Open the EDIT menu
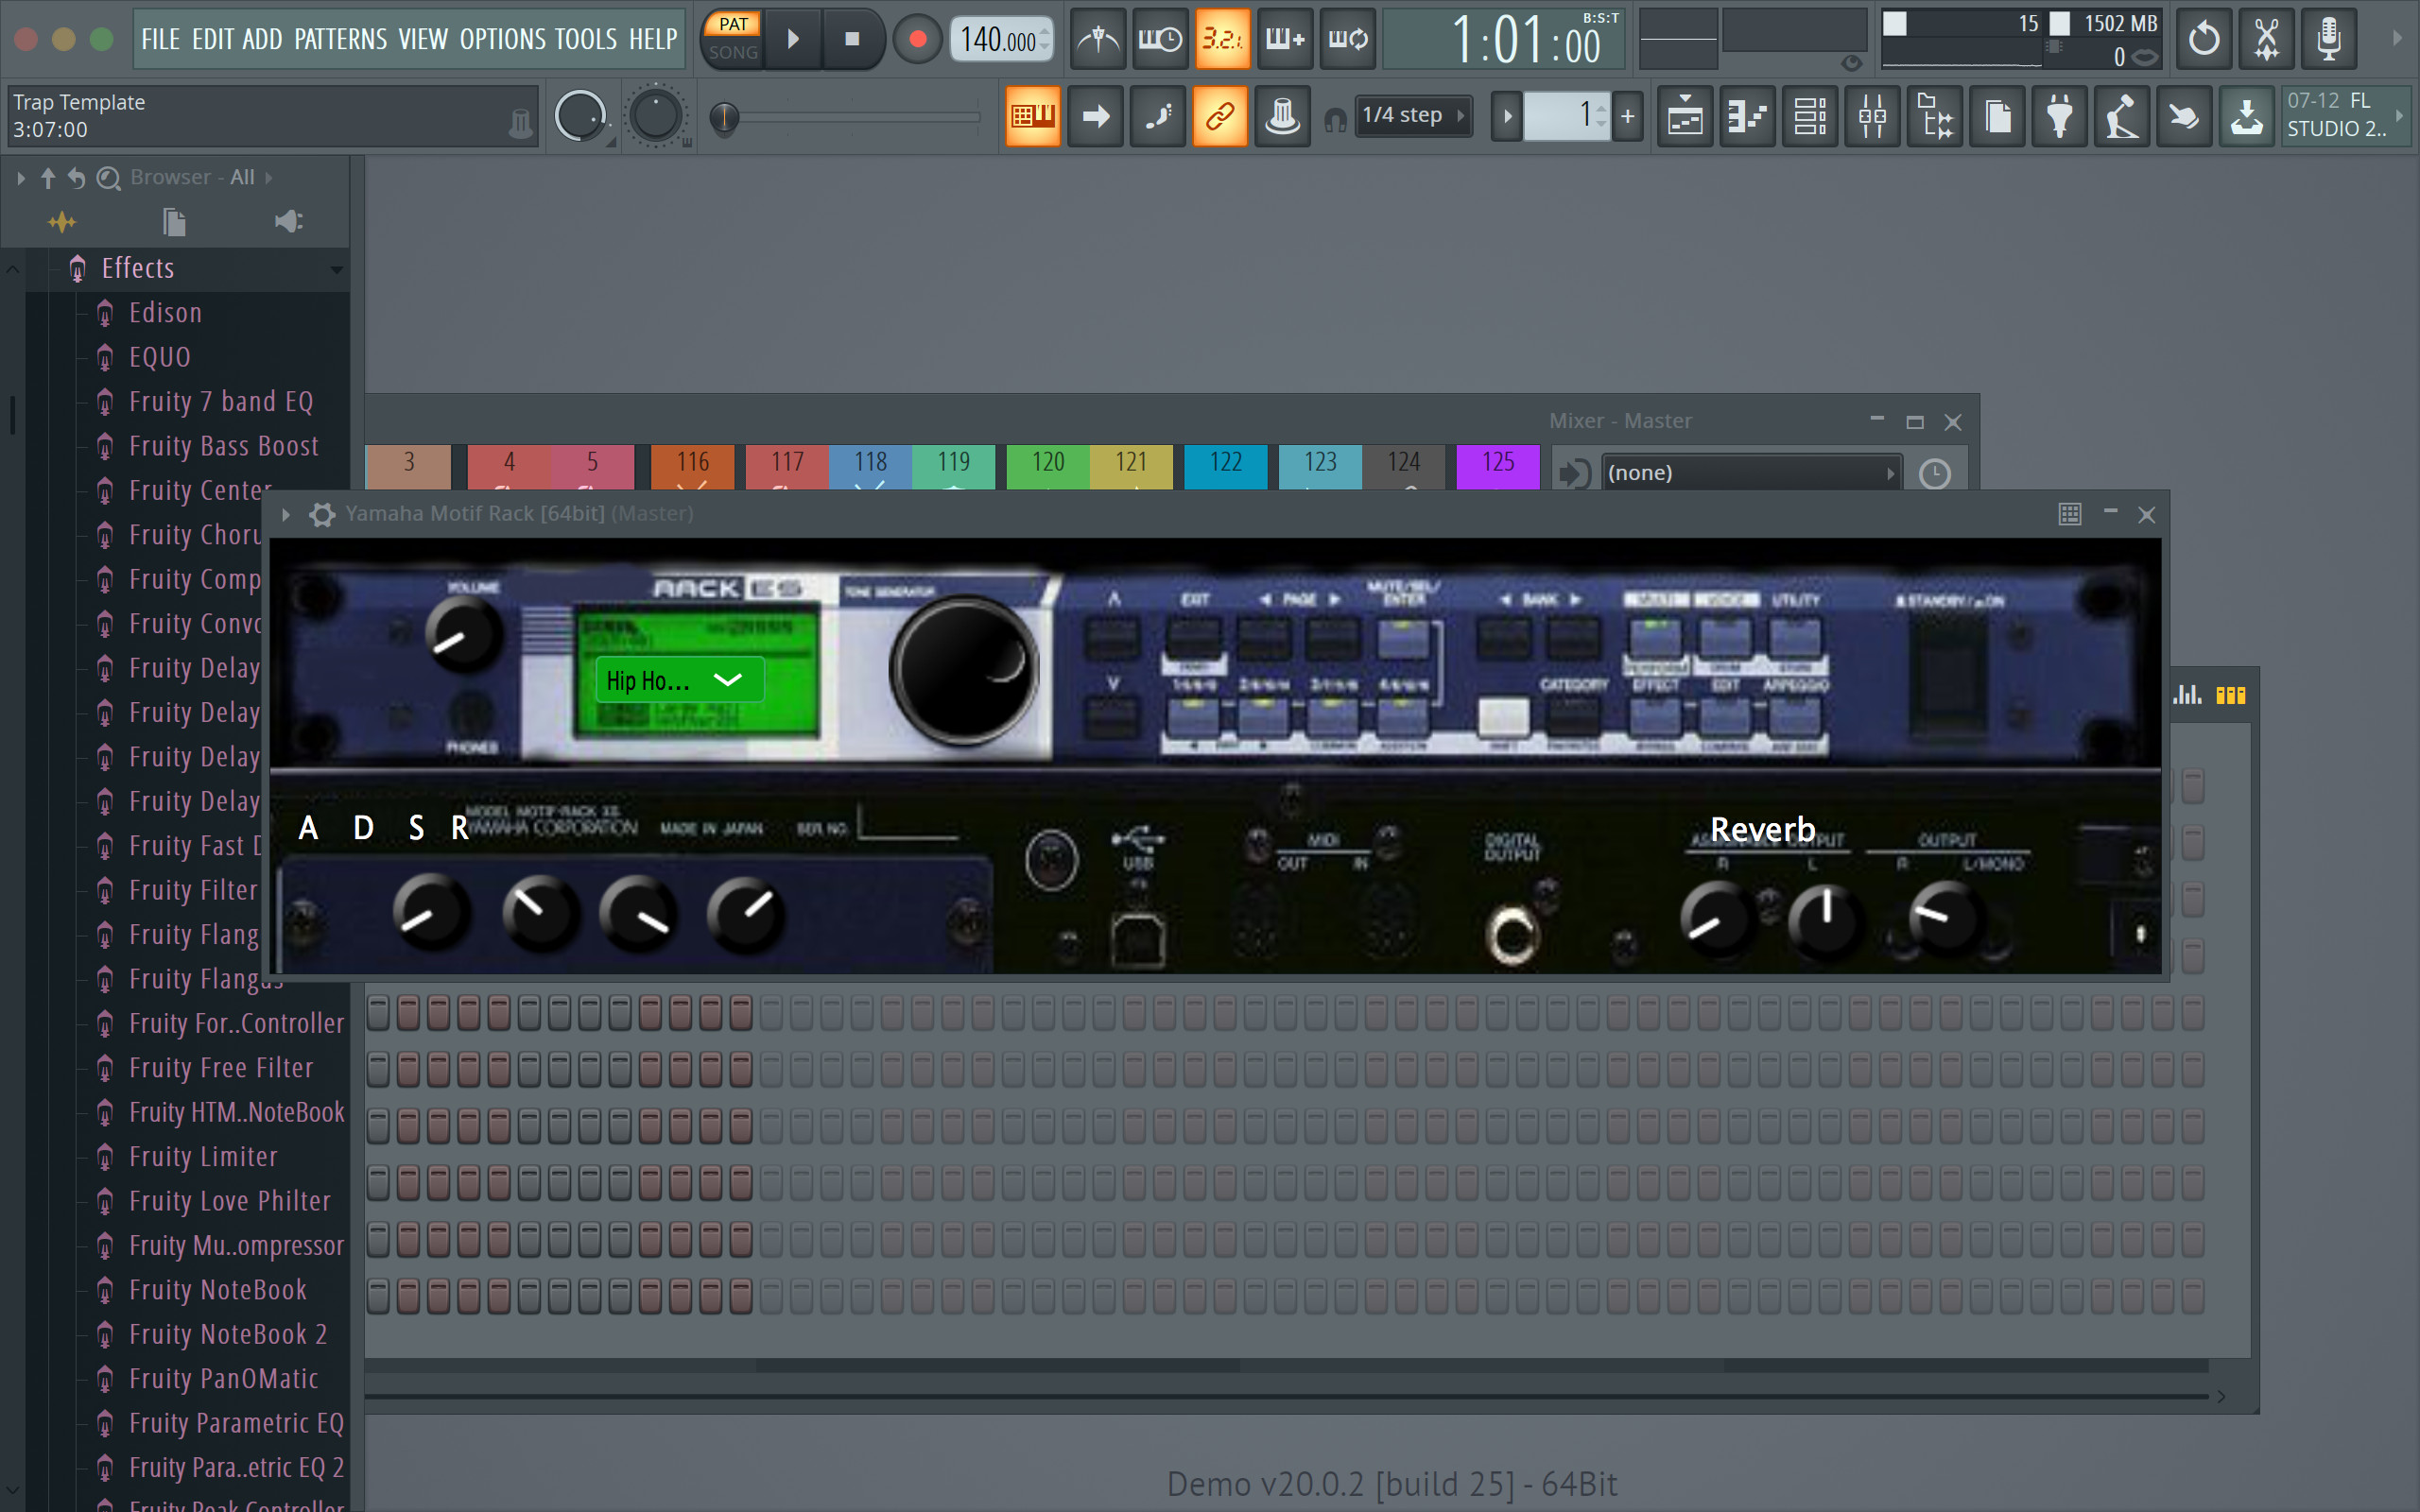 click(x=212, y=39)
